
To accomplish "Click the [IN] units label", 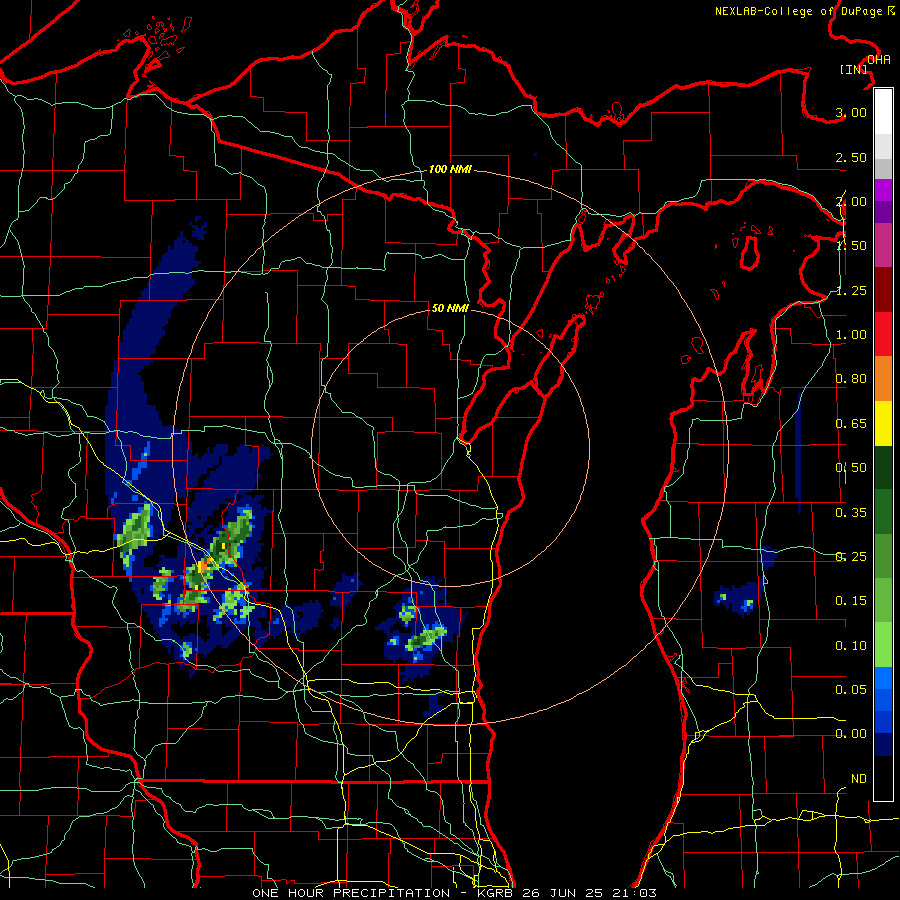I will [x=853, y=69].
